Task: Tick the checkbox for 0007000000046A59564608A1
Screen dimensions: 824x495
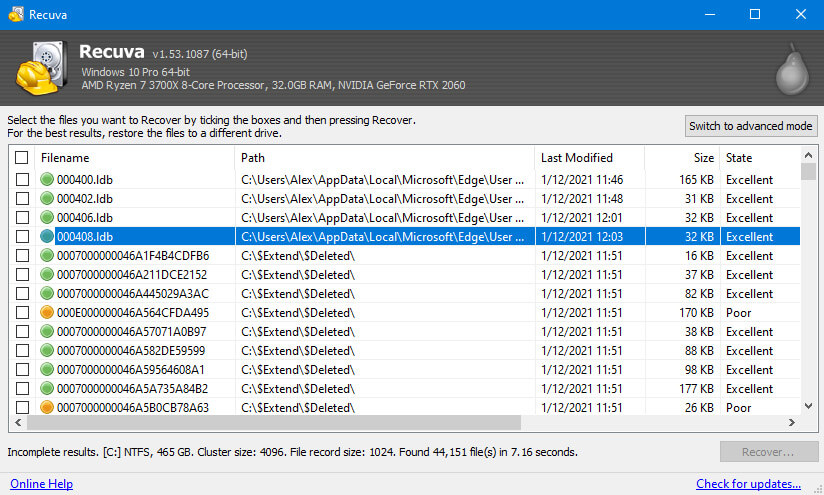Action: pos(22,369)
